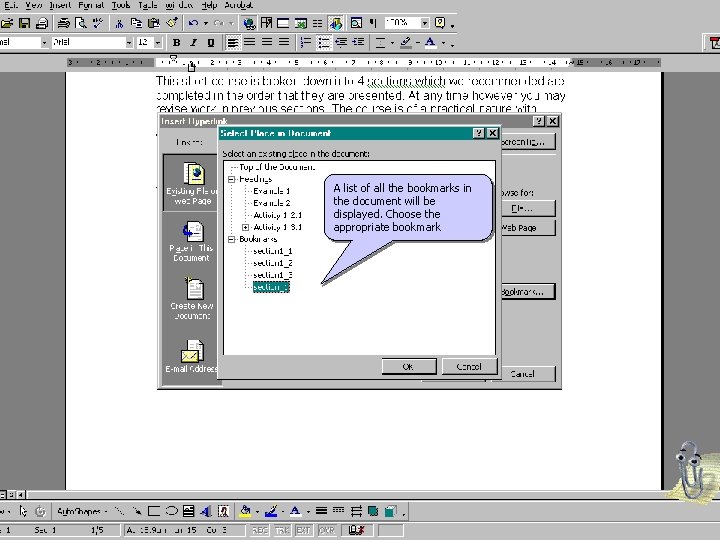720x540 pixels.
Task: Open the Help menu
Action: click(x=209, y=5)
